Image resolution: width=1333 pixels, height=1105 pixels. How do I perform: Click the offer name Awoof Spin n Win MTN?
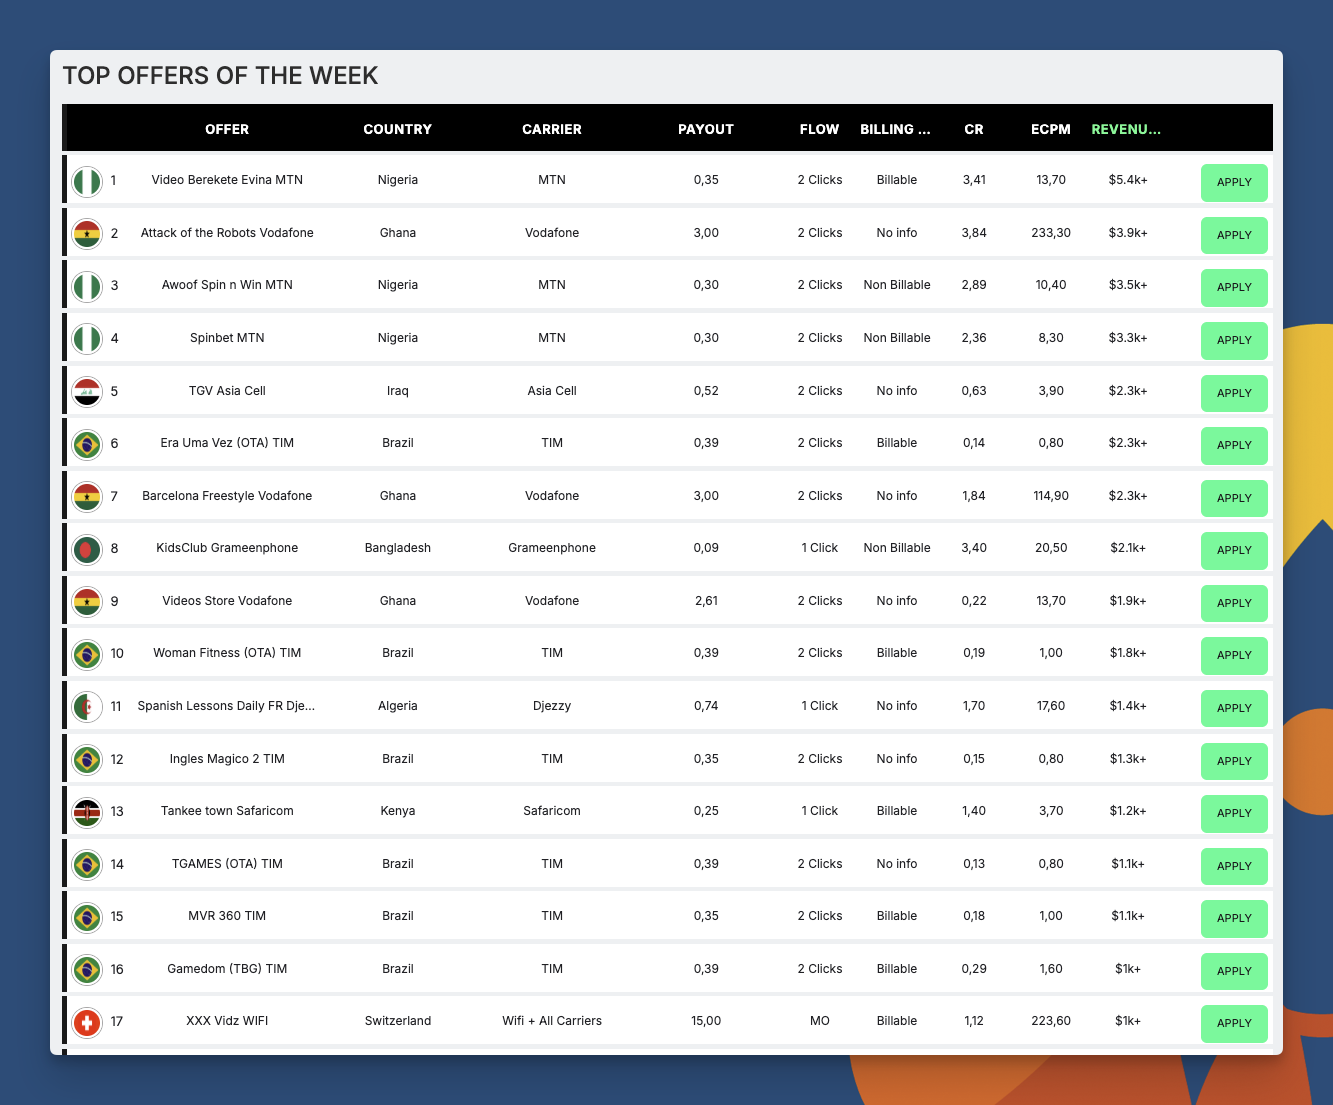point(227,285)
